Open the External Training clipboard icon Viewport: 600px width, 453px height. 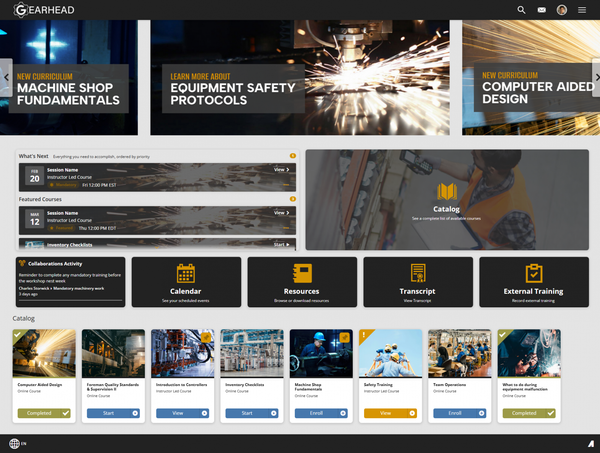coord(534,273)
